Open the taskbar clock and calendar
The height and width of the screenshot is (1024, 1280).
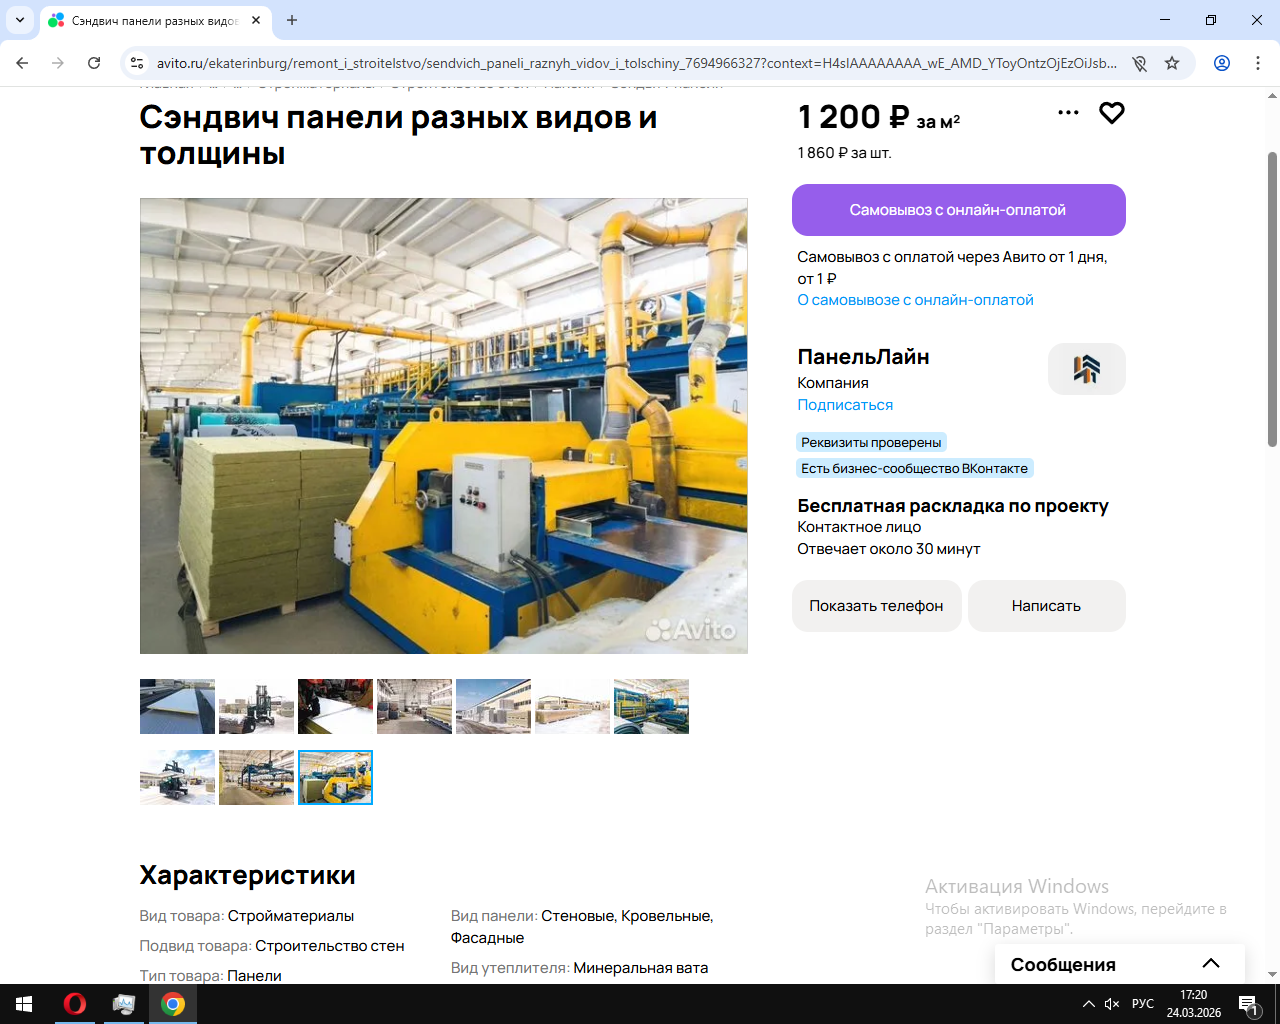pyautogui.click(x=1194, y=1004)
